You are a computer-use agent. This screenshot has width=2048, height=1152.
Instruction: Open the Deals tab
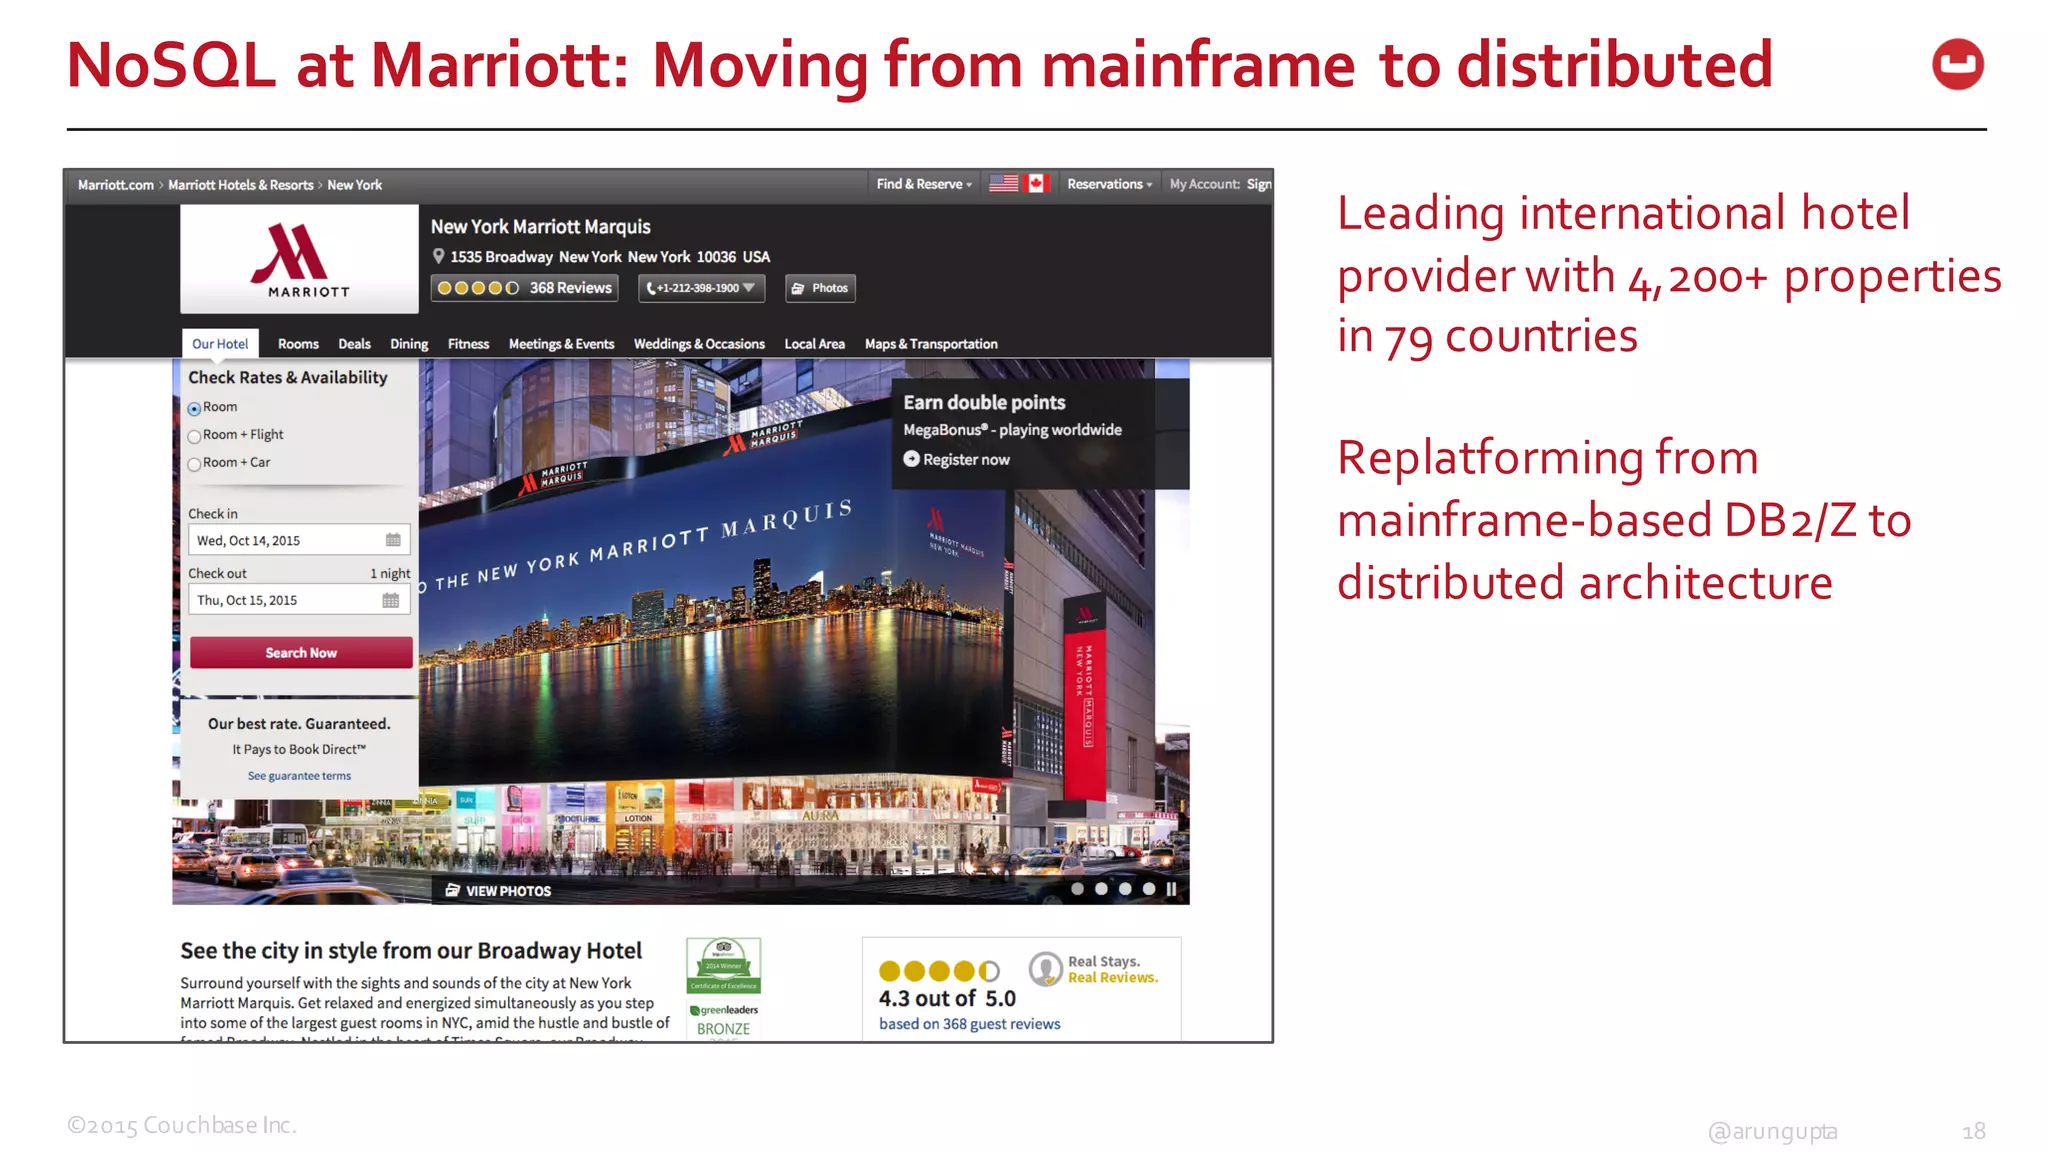(x=354, y=344)
